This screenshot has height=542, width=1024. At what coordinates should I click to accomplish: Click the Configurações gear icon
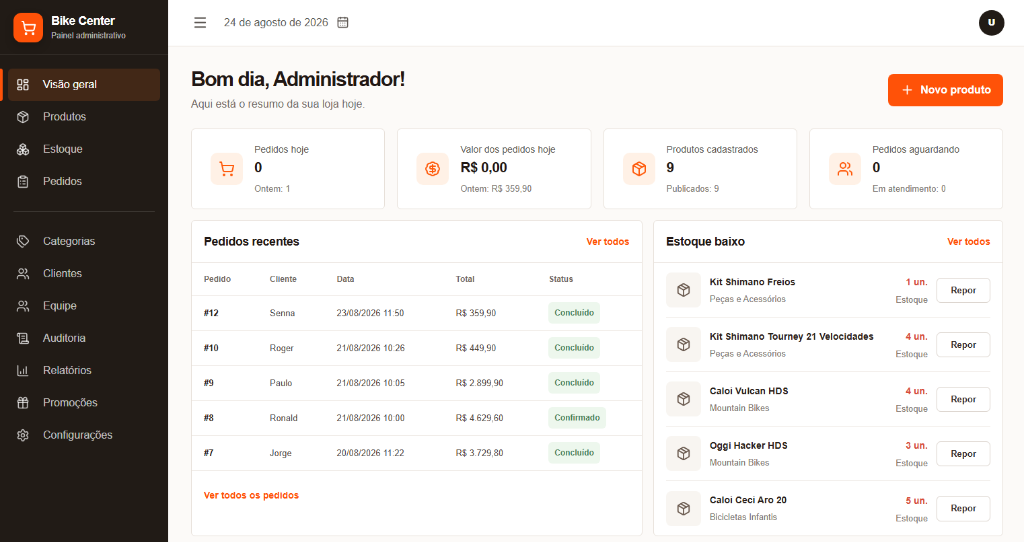23,435
